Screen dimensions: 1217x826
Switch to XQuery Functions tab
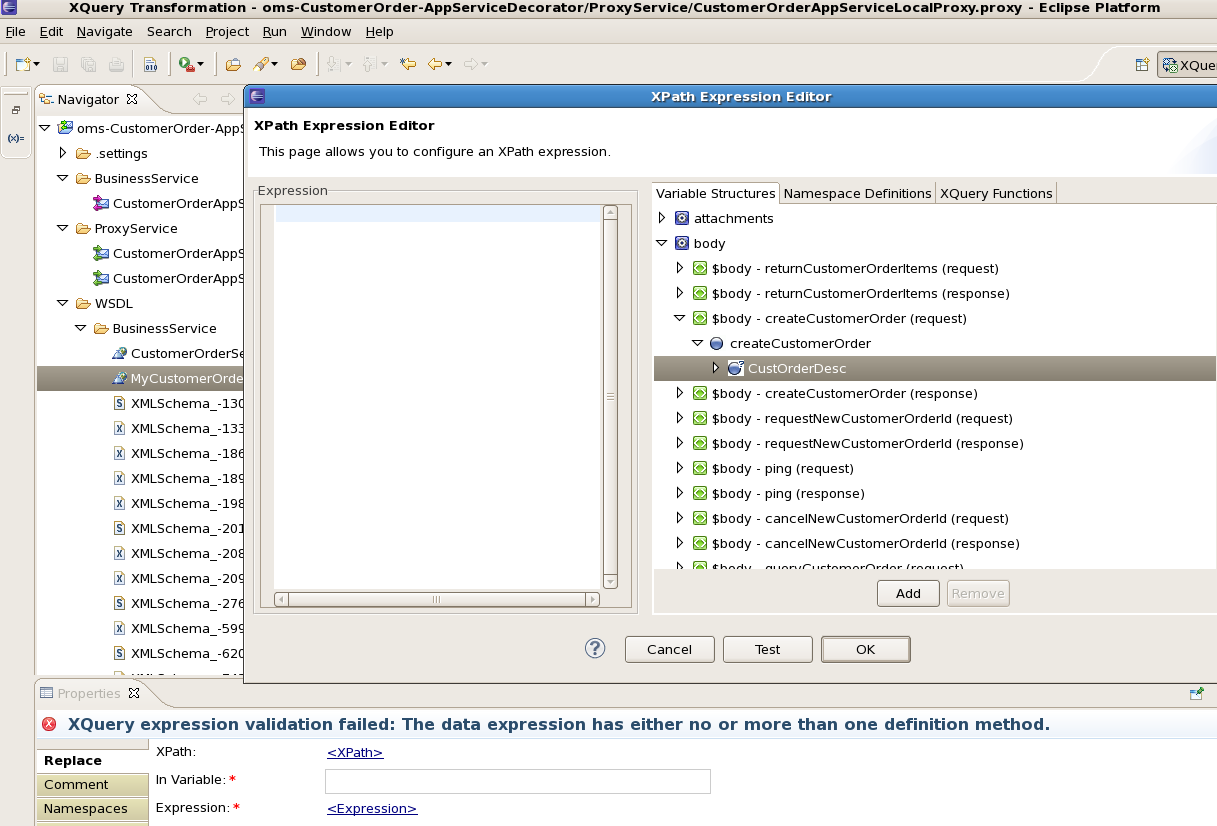[x=995, y=193]
